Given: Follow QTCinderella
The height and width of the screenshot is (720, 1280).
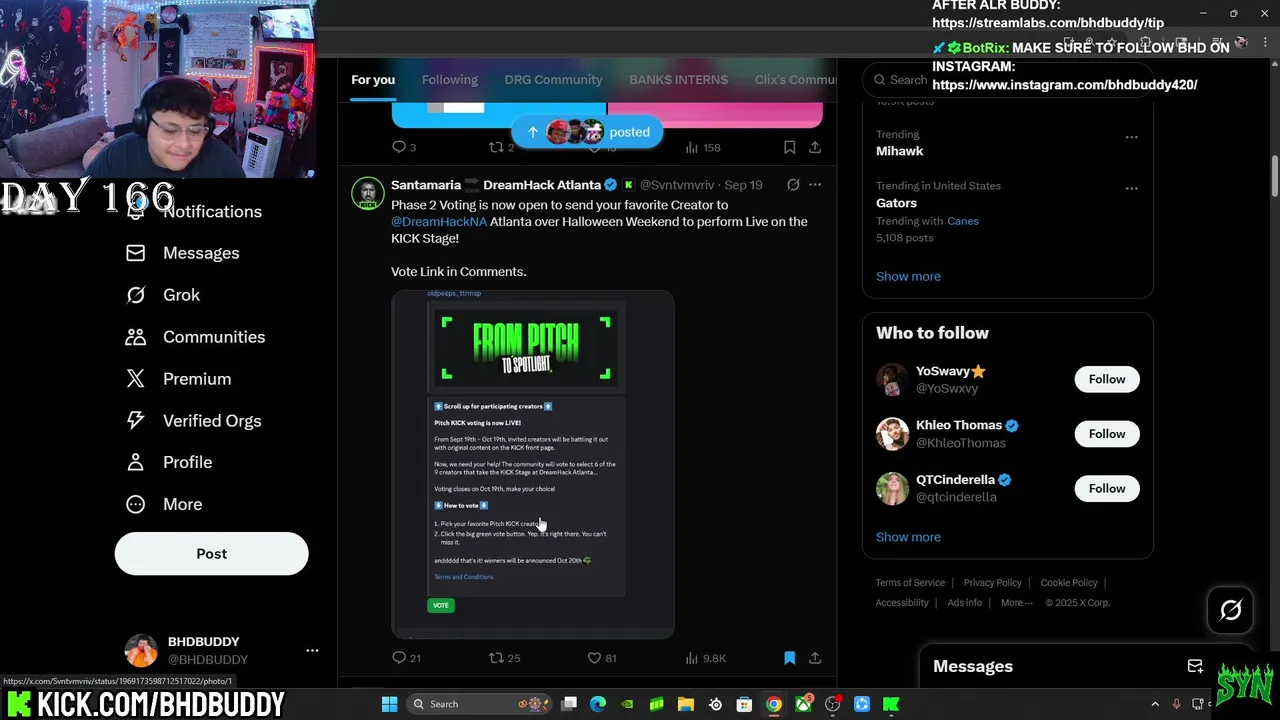Looking at the screenshot, I should click(1107, 488).
